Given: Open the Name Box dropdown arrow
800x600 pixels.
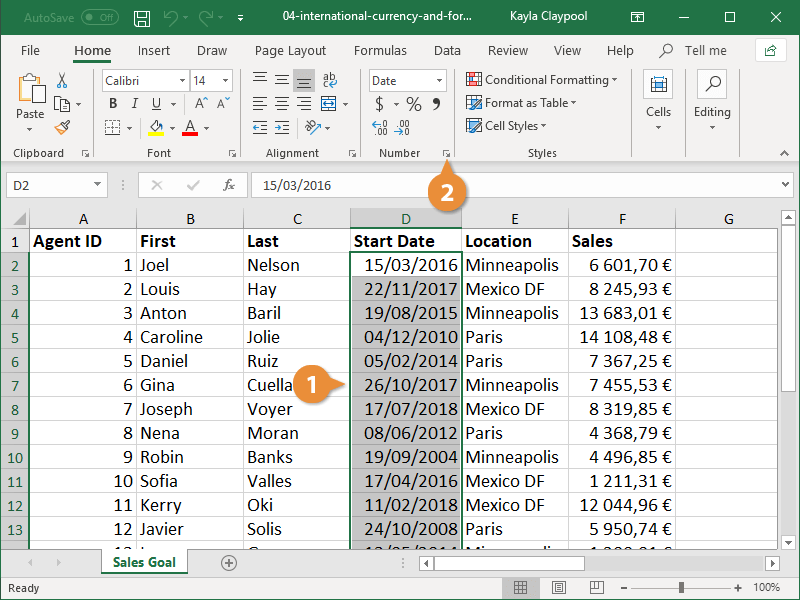Looking at the screenshot, I should [97, 185].
